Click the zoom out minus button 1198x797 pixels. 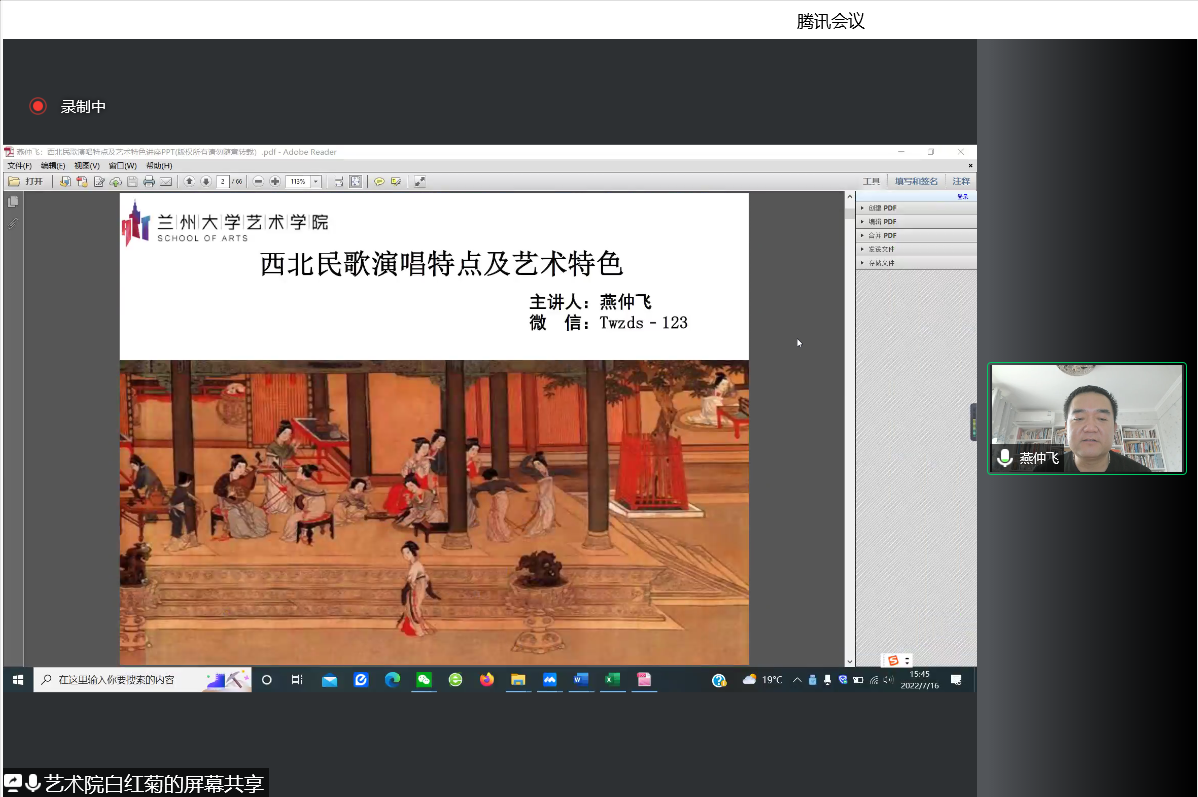pos(258,182)
